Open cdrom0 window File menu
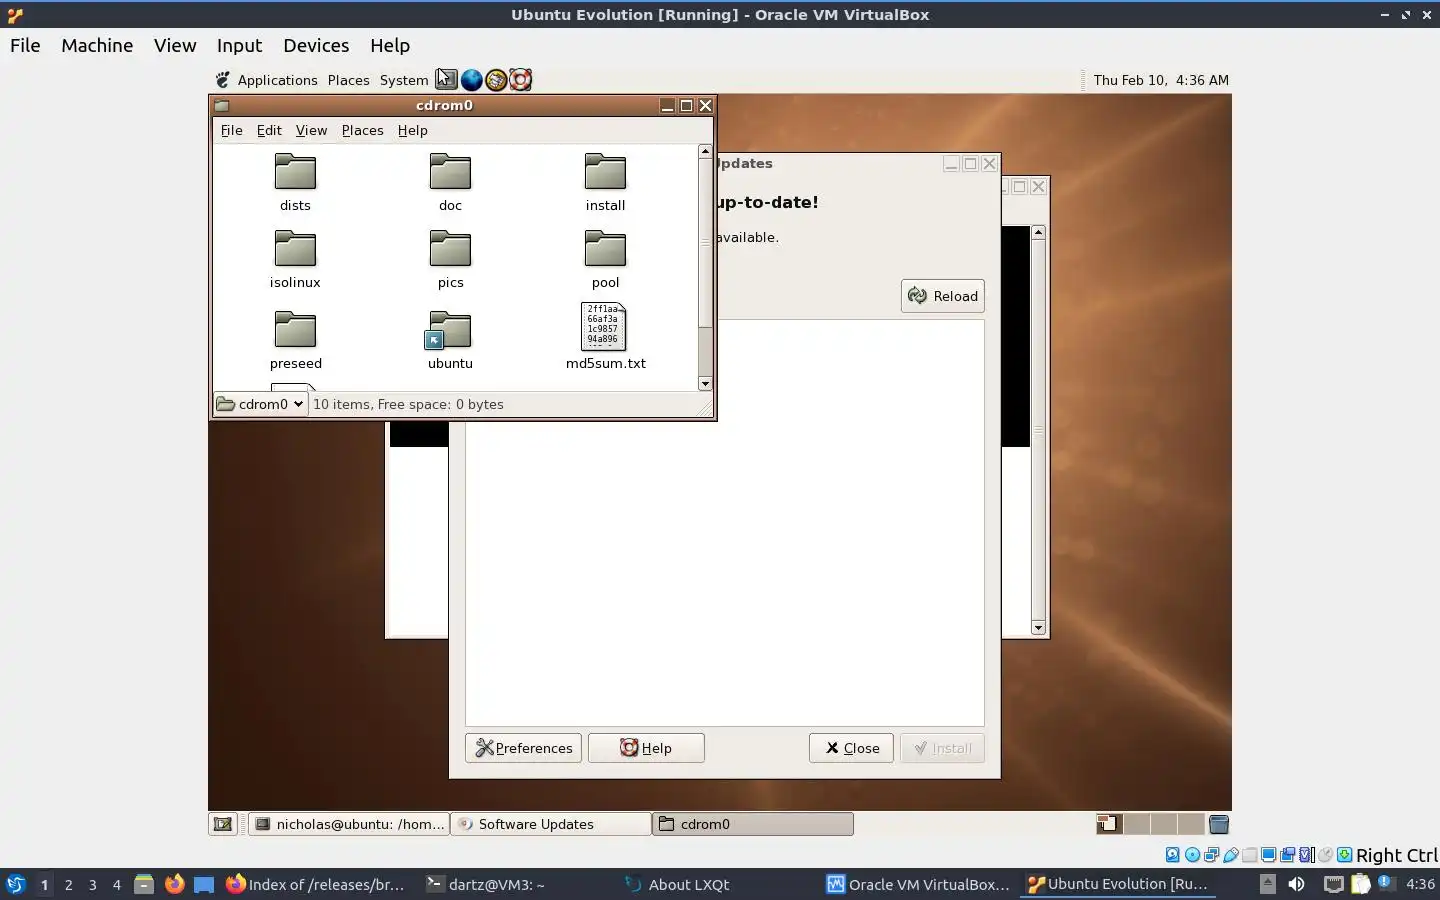Screen dimensions: 1440x900 [231, 130]
